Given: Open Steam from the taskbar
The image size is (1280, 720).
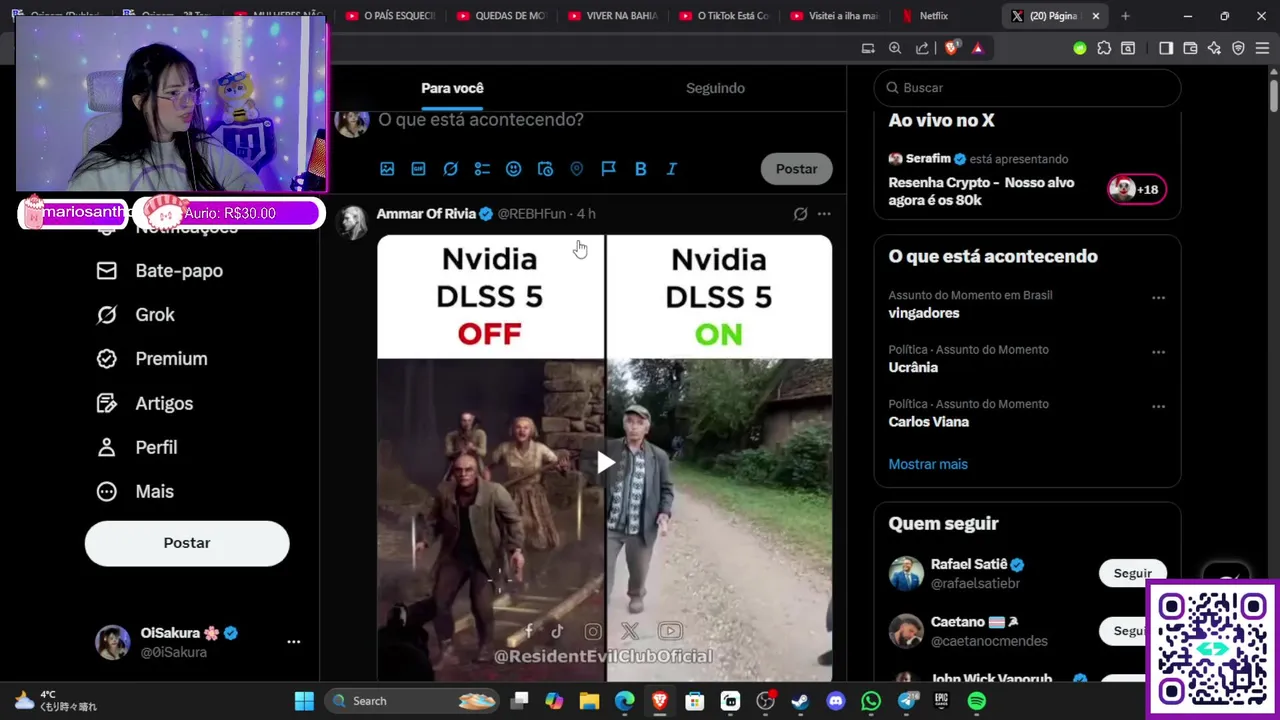Looking at the screenshot, I should [800, 701].
